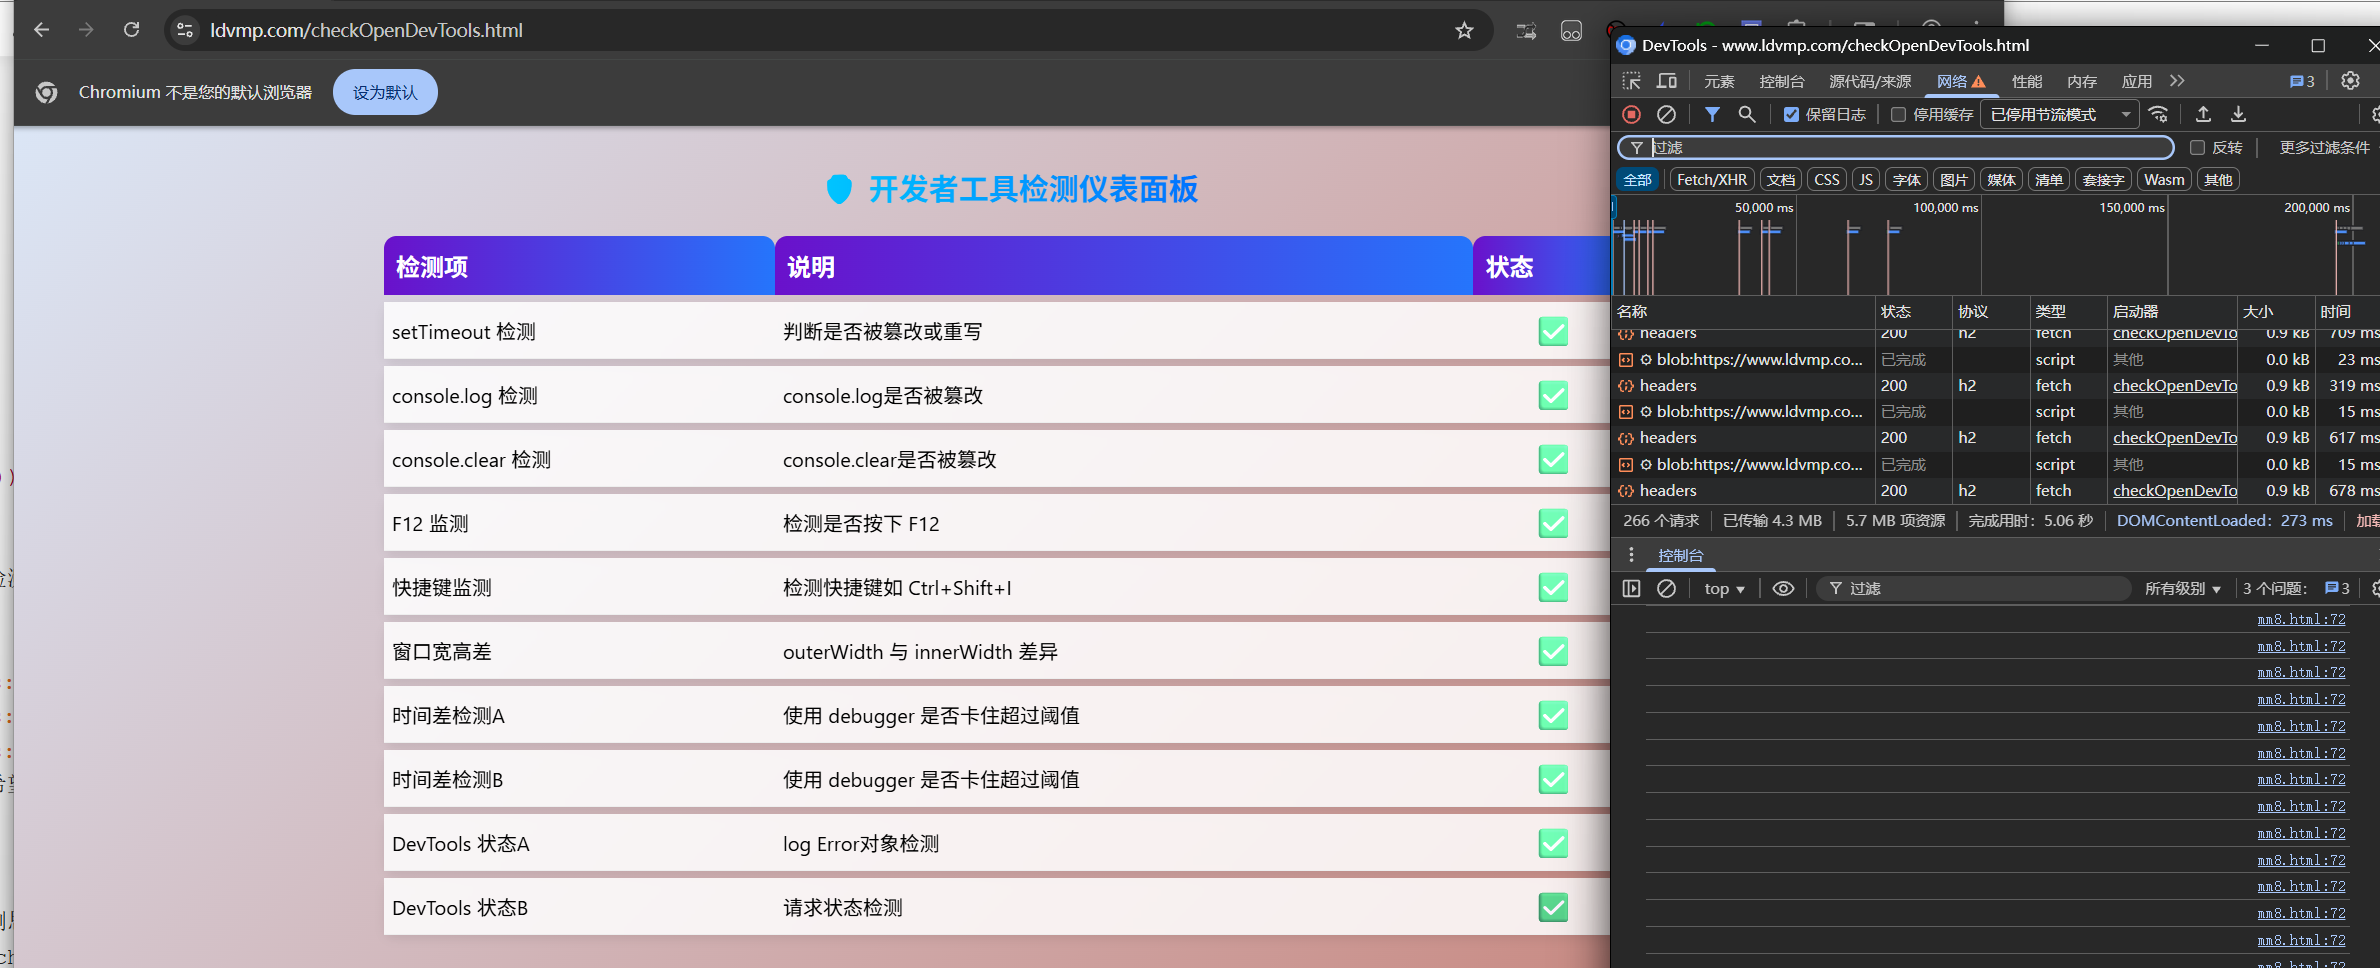
Task: Enable the 停用缓存 checkbox
Action: 1898,115
